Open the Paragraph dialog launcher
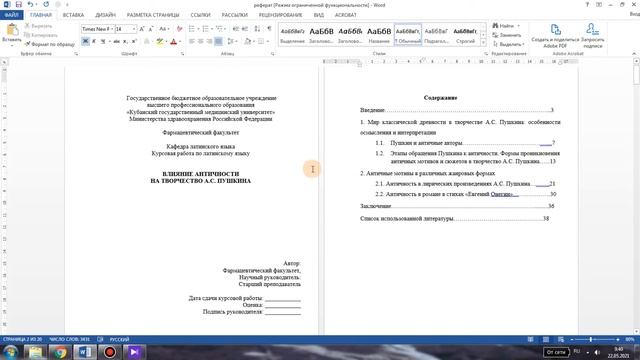640x360 pixels. (x=273, y=54)
